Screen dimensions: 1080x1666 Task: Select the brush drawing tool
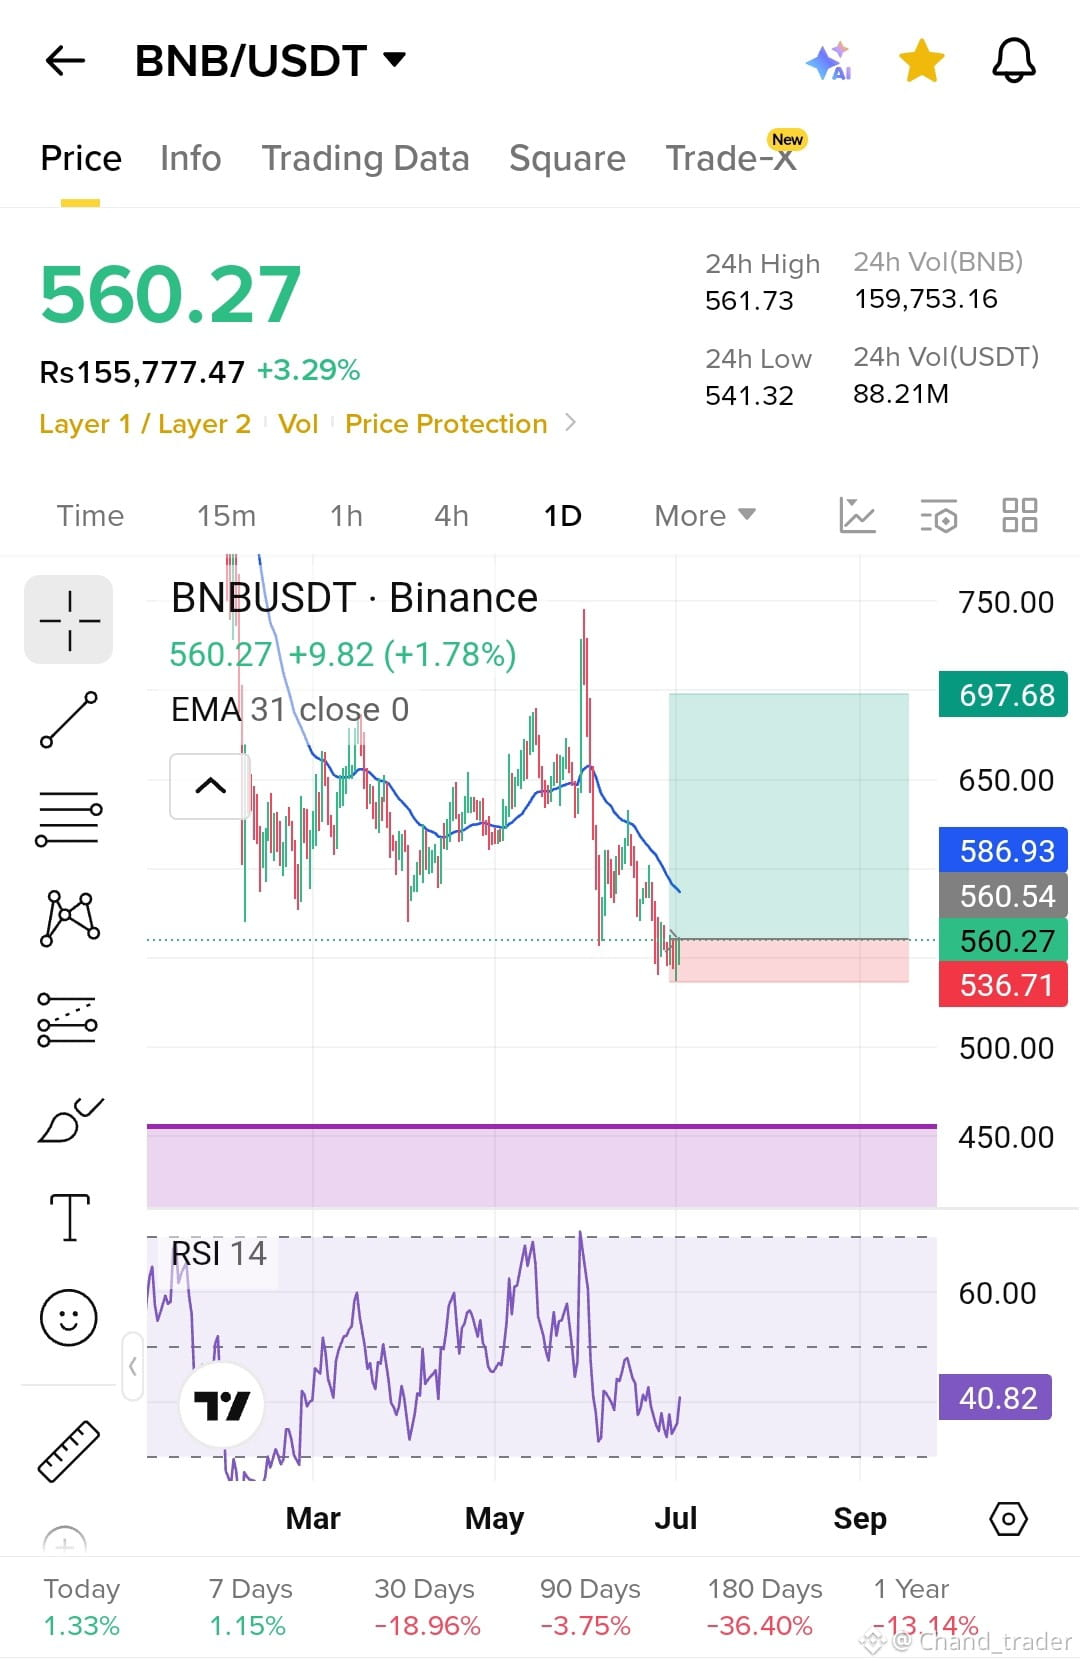(x=70, y=1119)
